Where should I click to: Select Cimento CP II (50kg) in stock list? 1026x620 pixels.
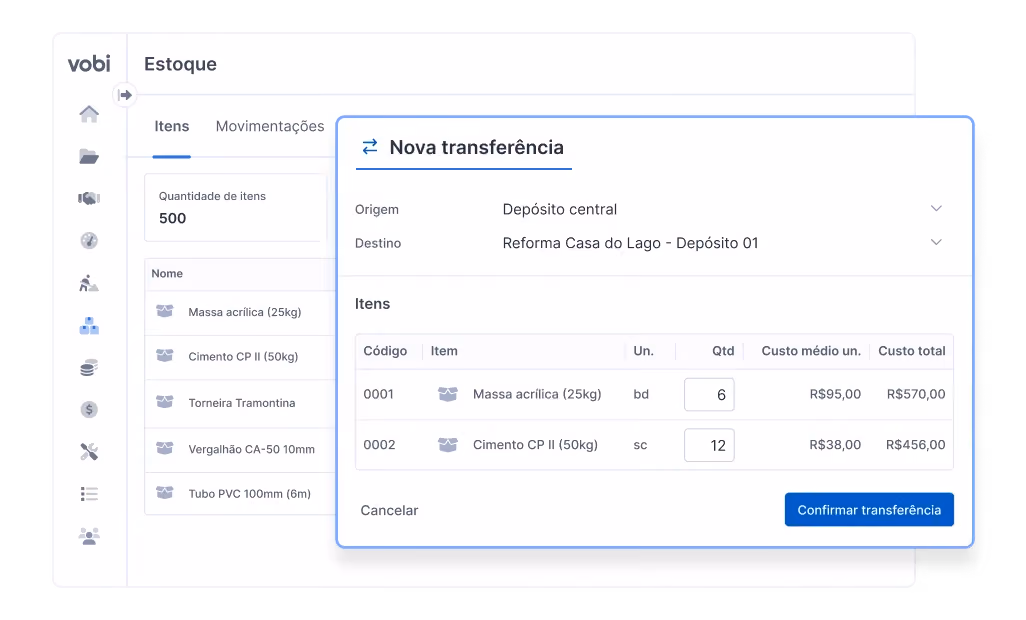click(243, 356)
